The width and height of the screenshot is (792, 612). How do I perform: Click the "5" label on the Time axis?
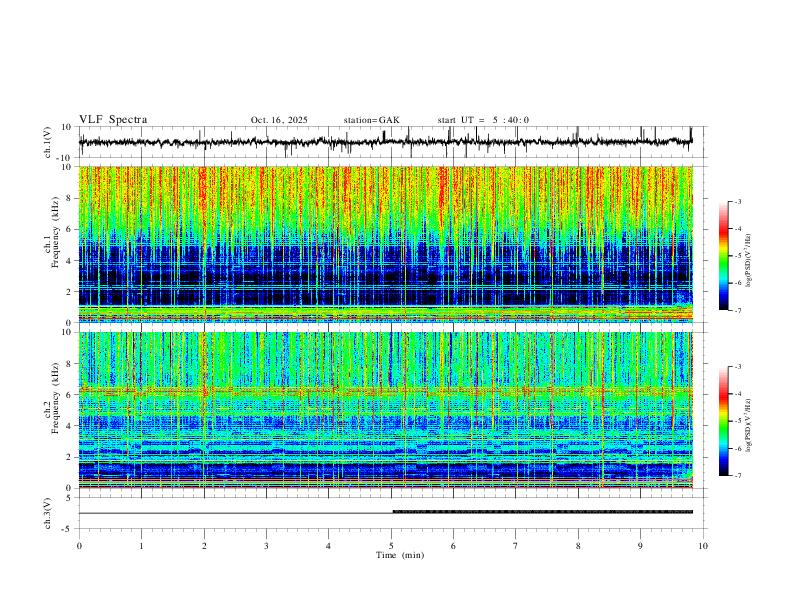391,546
